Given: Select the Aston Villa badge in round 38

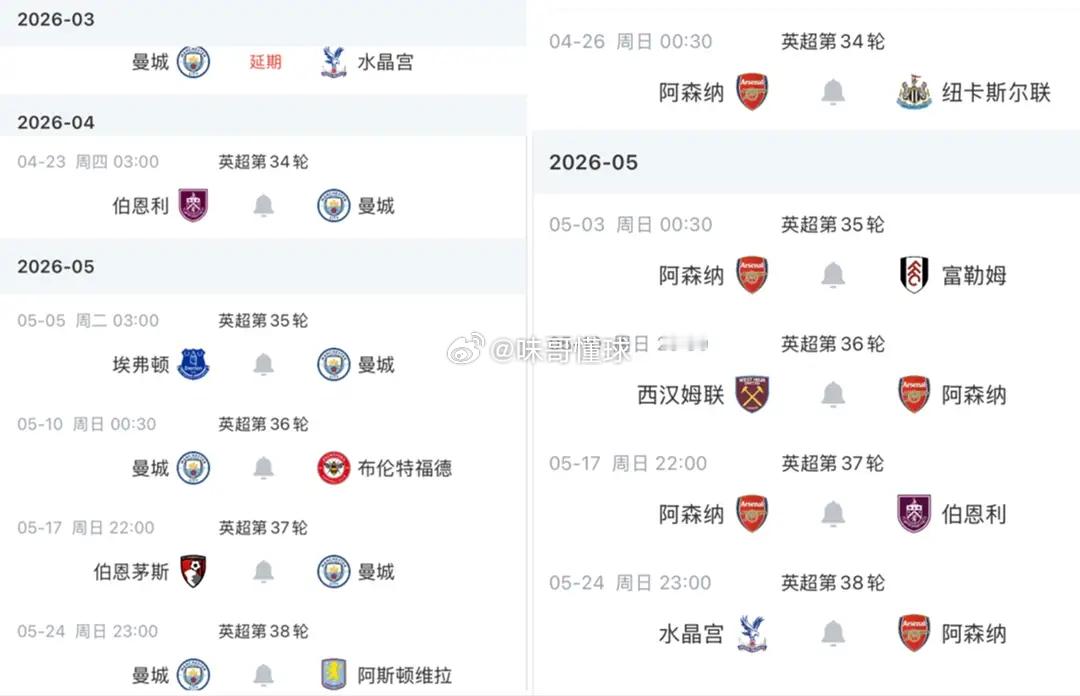Looking at the screenshot, I should click(334, 675).
